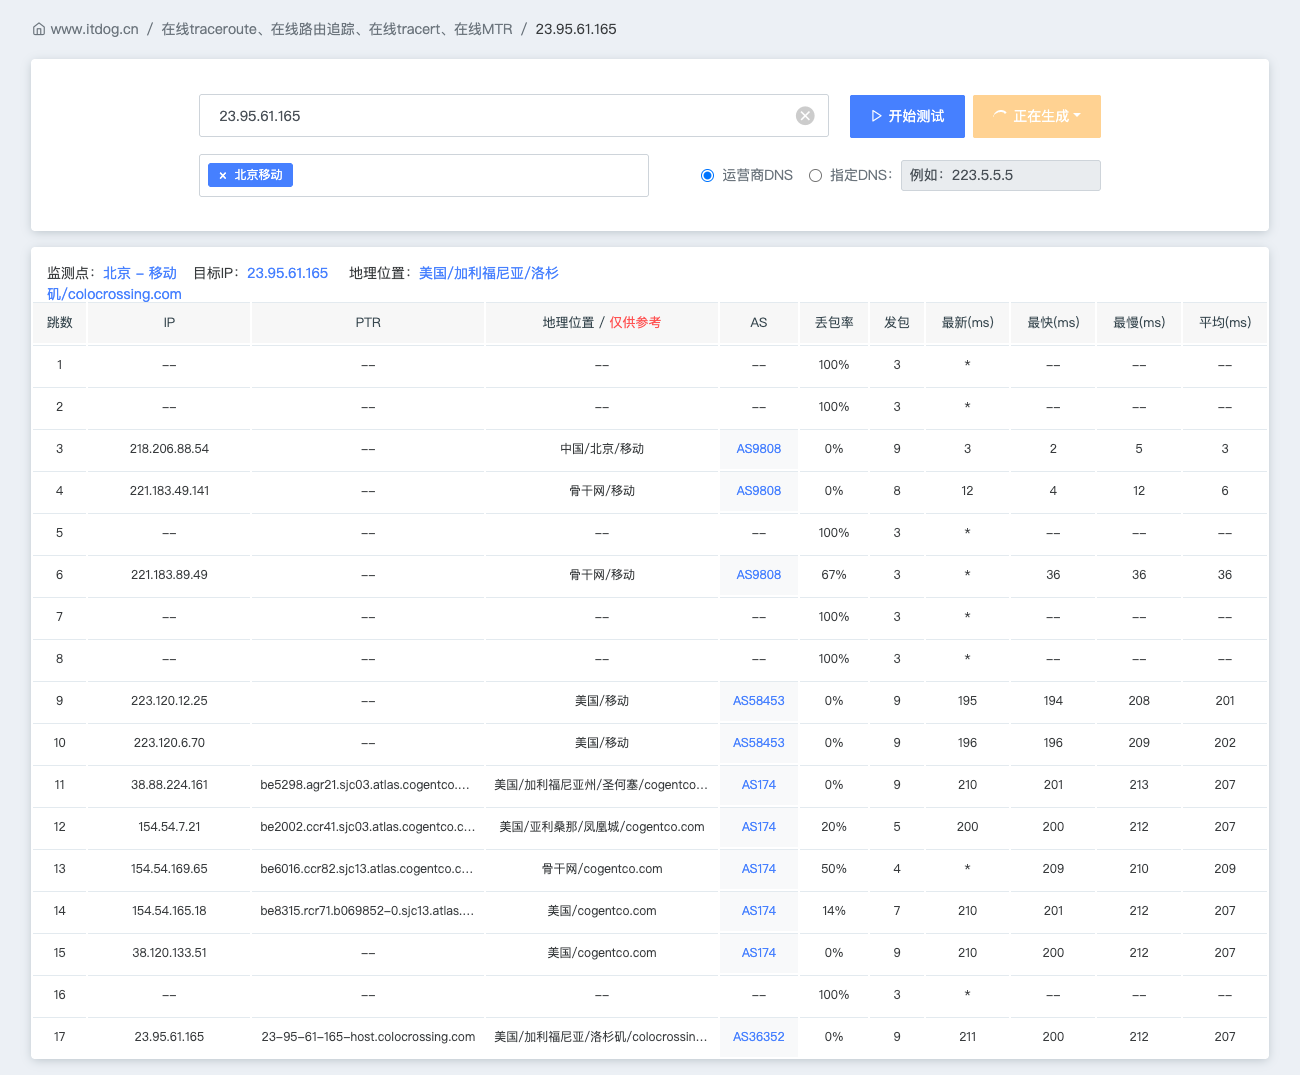Open AS174 link for 154.54.169.65
The height and width of the screenshot is (1075, 1300).
(759, 869)
